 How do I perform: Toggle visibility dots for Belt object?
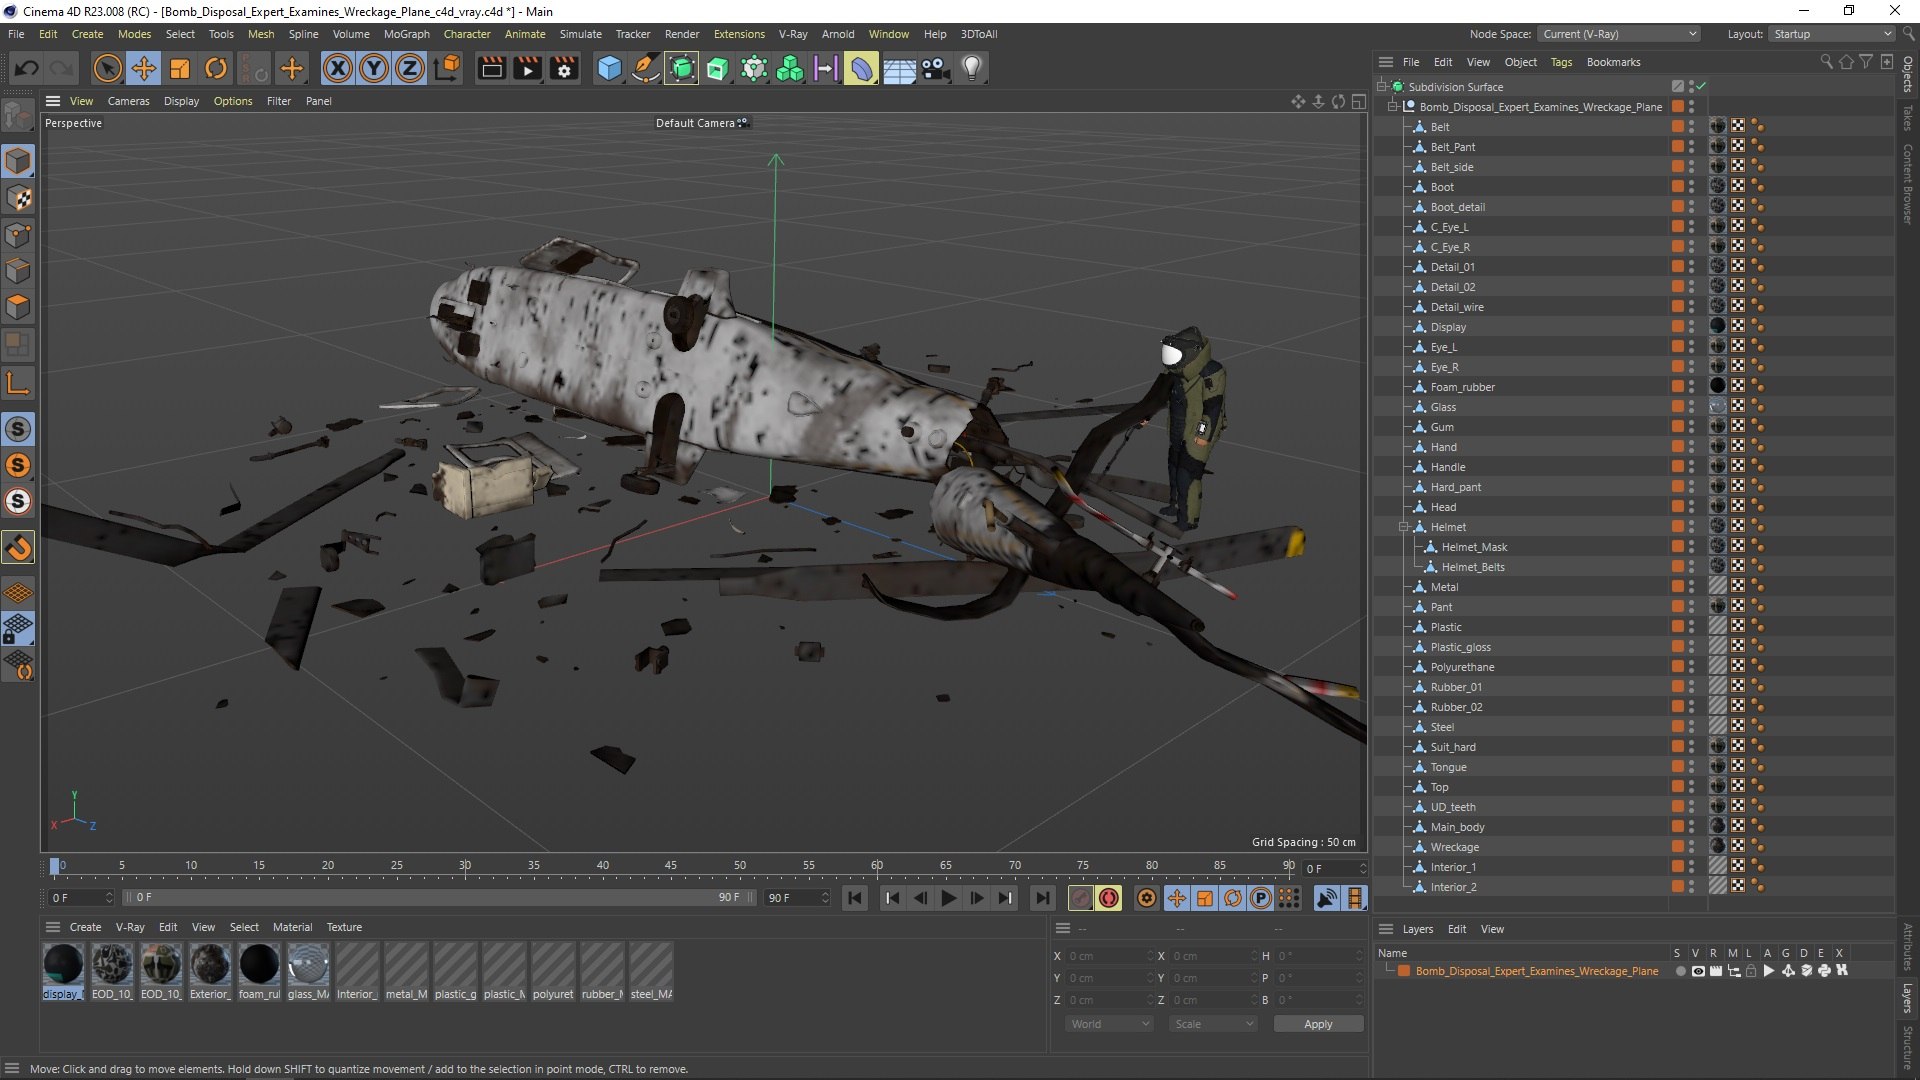click(x=1691, y=127)
